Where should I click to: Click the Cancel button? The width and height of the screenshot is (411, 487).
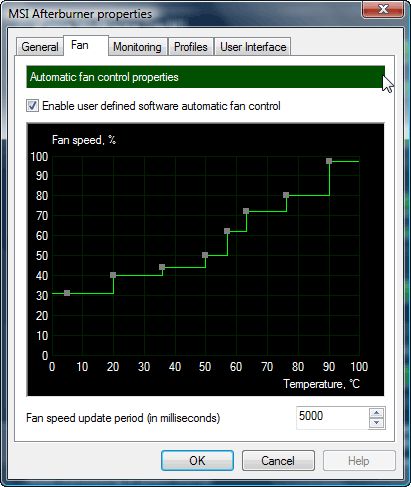pos(278,461)
